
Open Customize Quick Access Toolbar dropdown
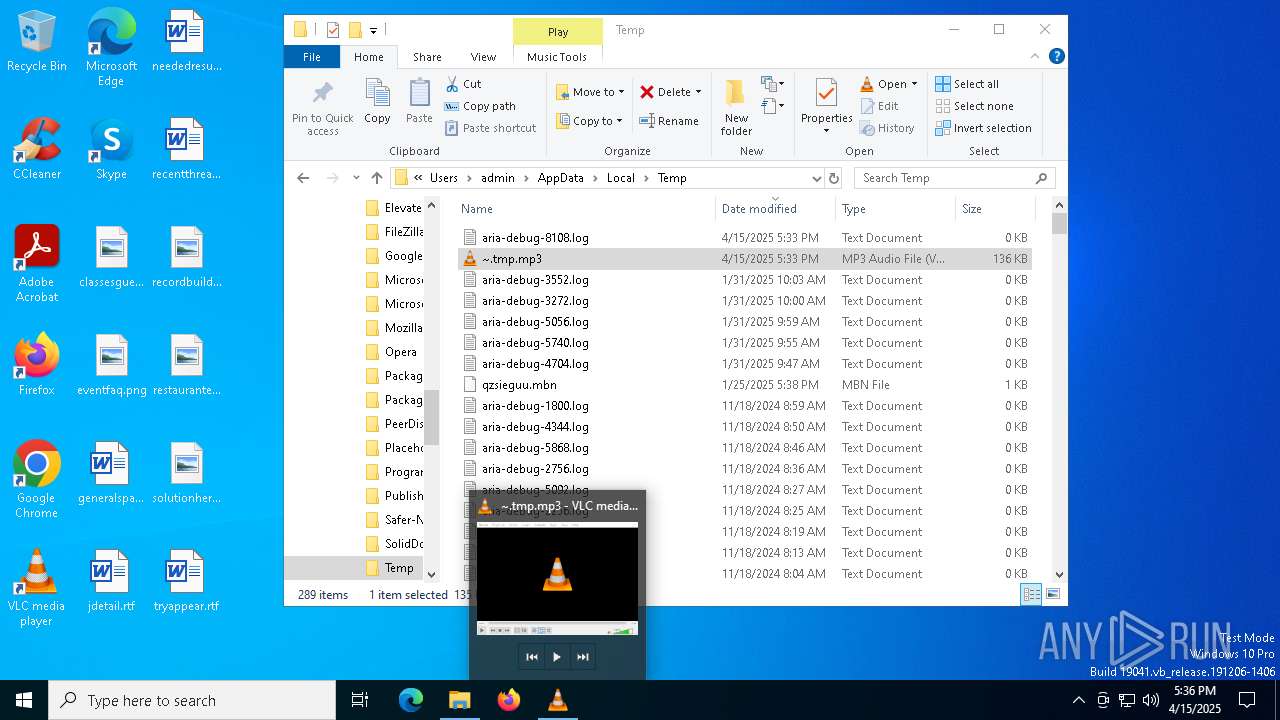click(373, 30)
